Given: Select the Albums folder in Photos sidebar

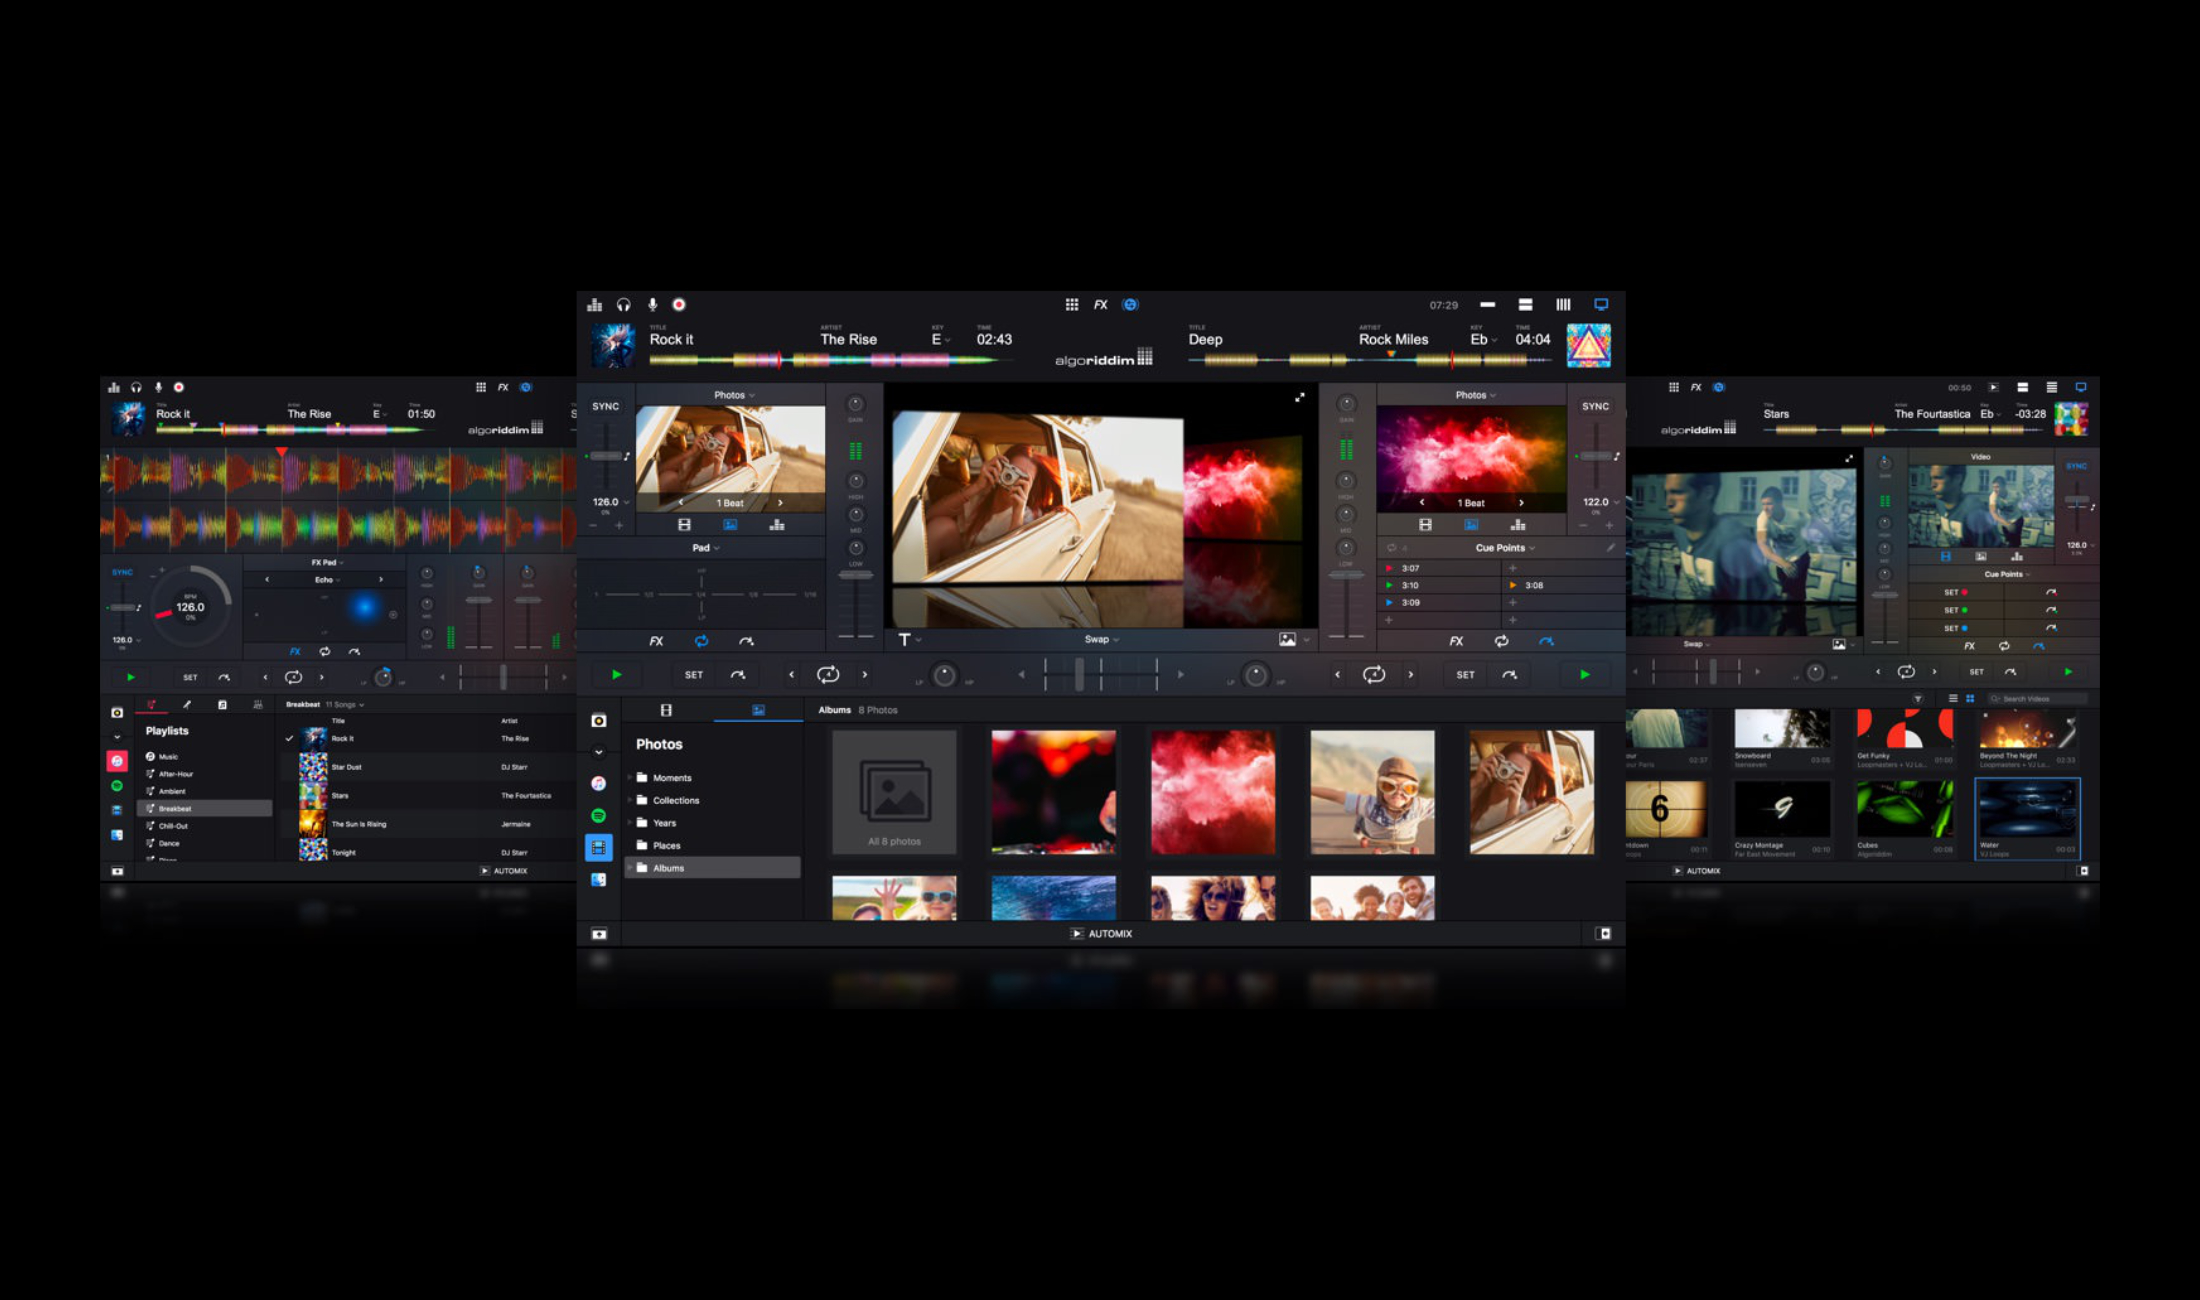Looking at the screenshot, I should pyautogui.click(x=668, y=868).
